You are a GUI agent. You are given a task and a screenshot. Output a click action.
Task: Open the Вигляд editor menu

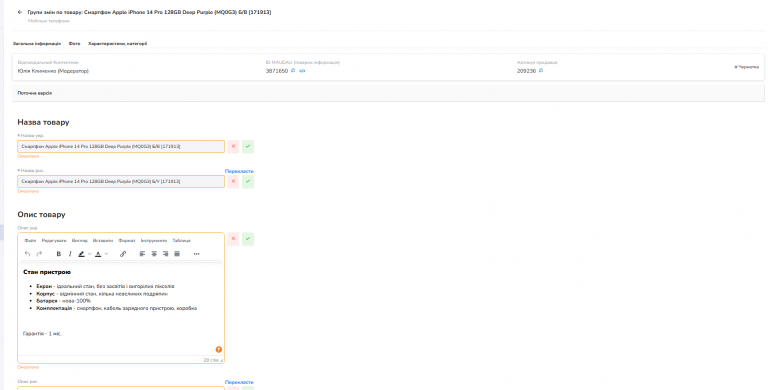[x=79, y=241]
